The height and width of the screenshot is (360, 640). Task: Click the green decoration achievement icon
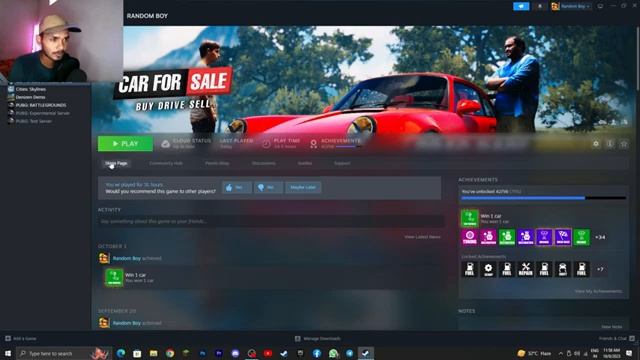(507, 237)
